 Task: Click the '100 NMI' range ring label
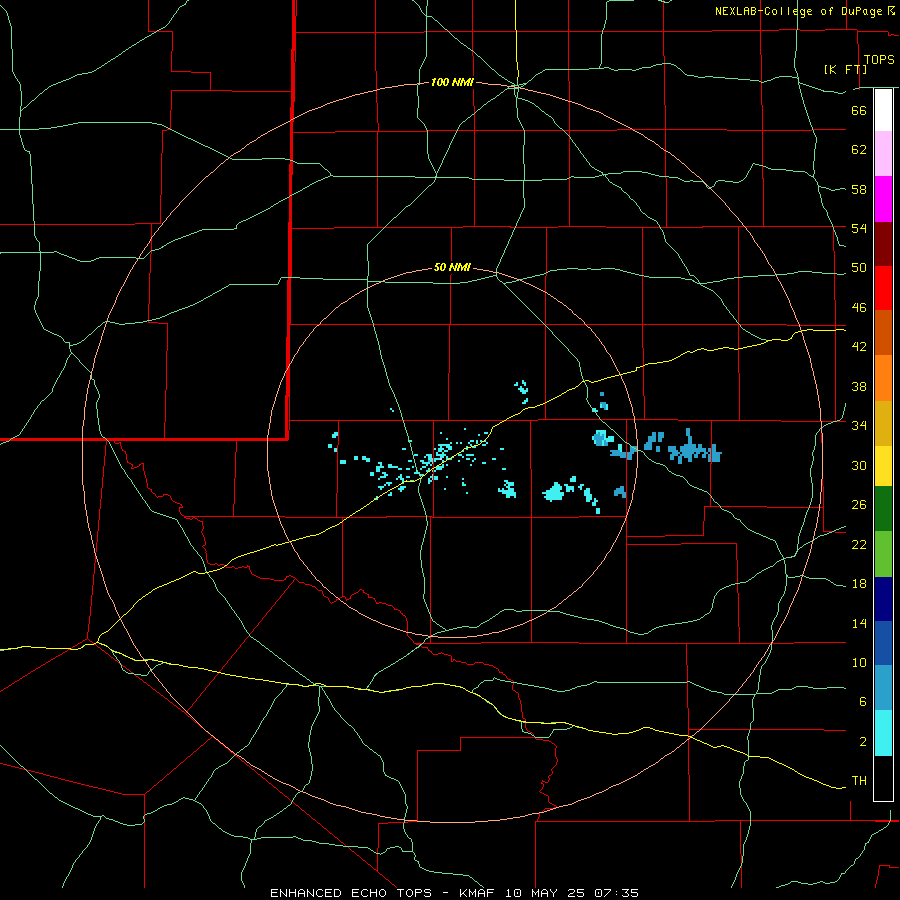(x=452, y=83)
